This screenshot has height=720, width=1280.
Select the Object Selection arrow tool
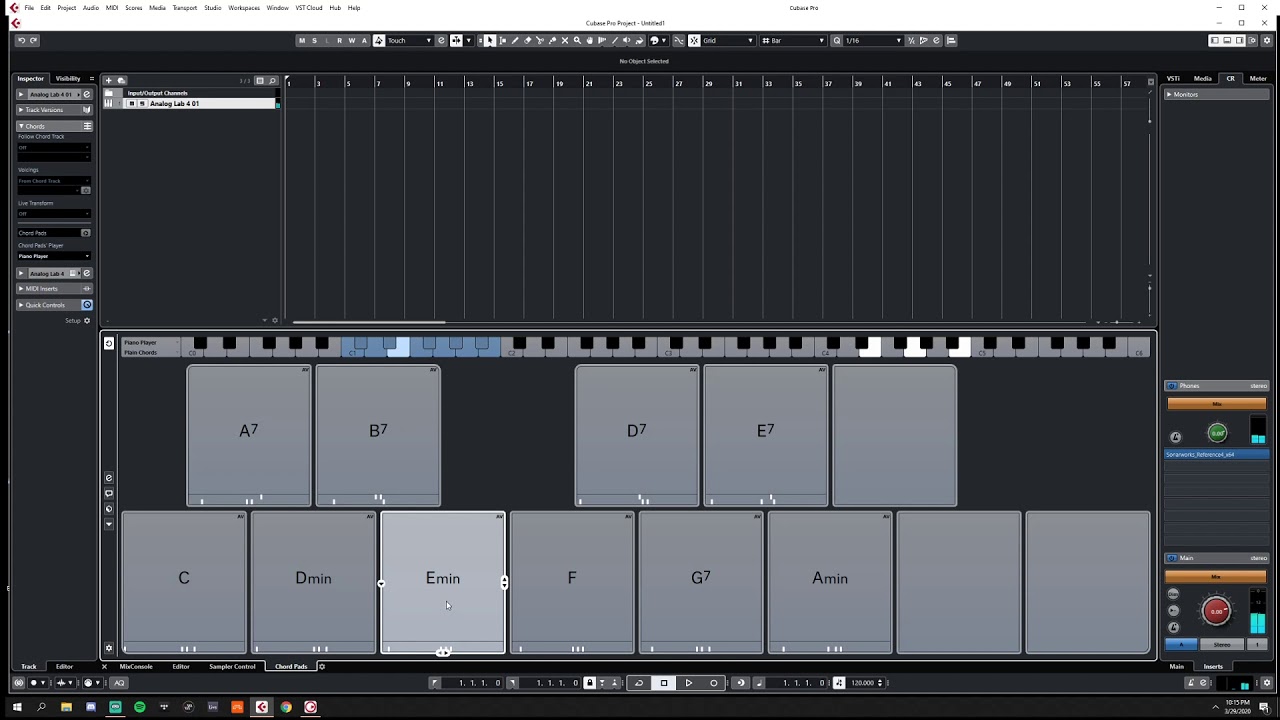489,40
